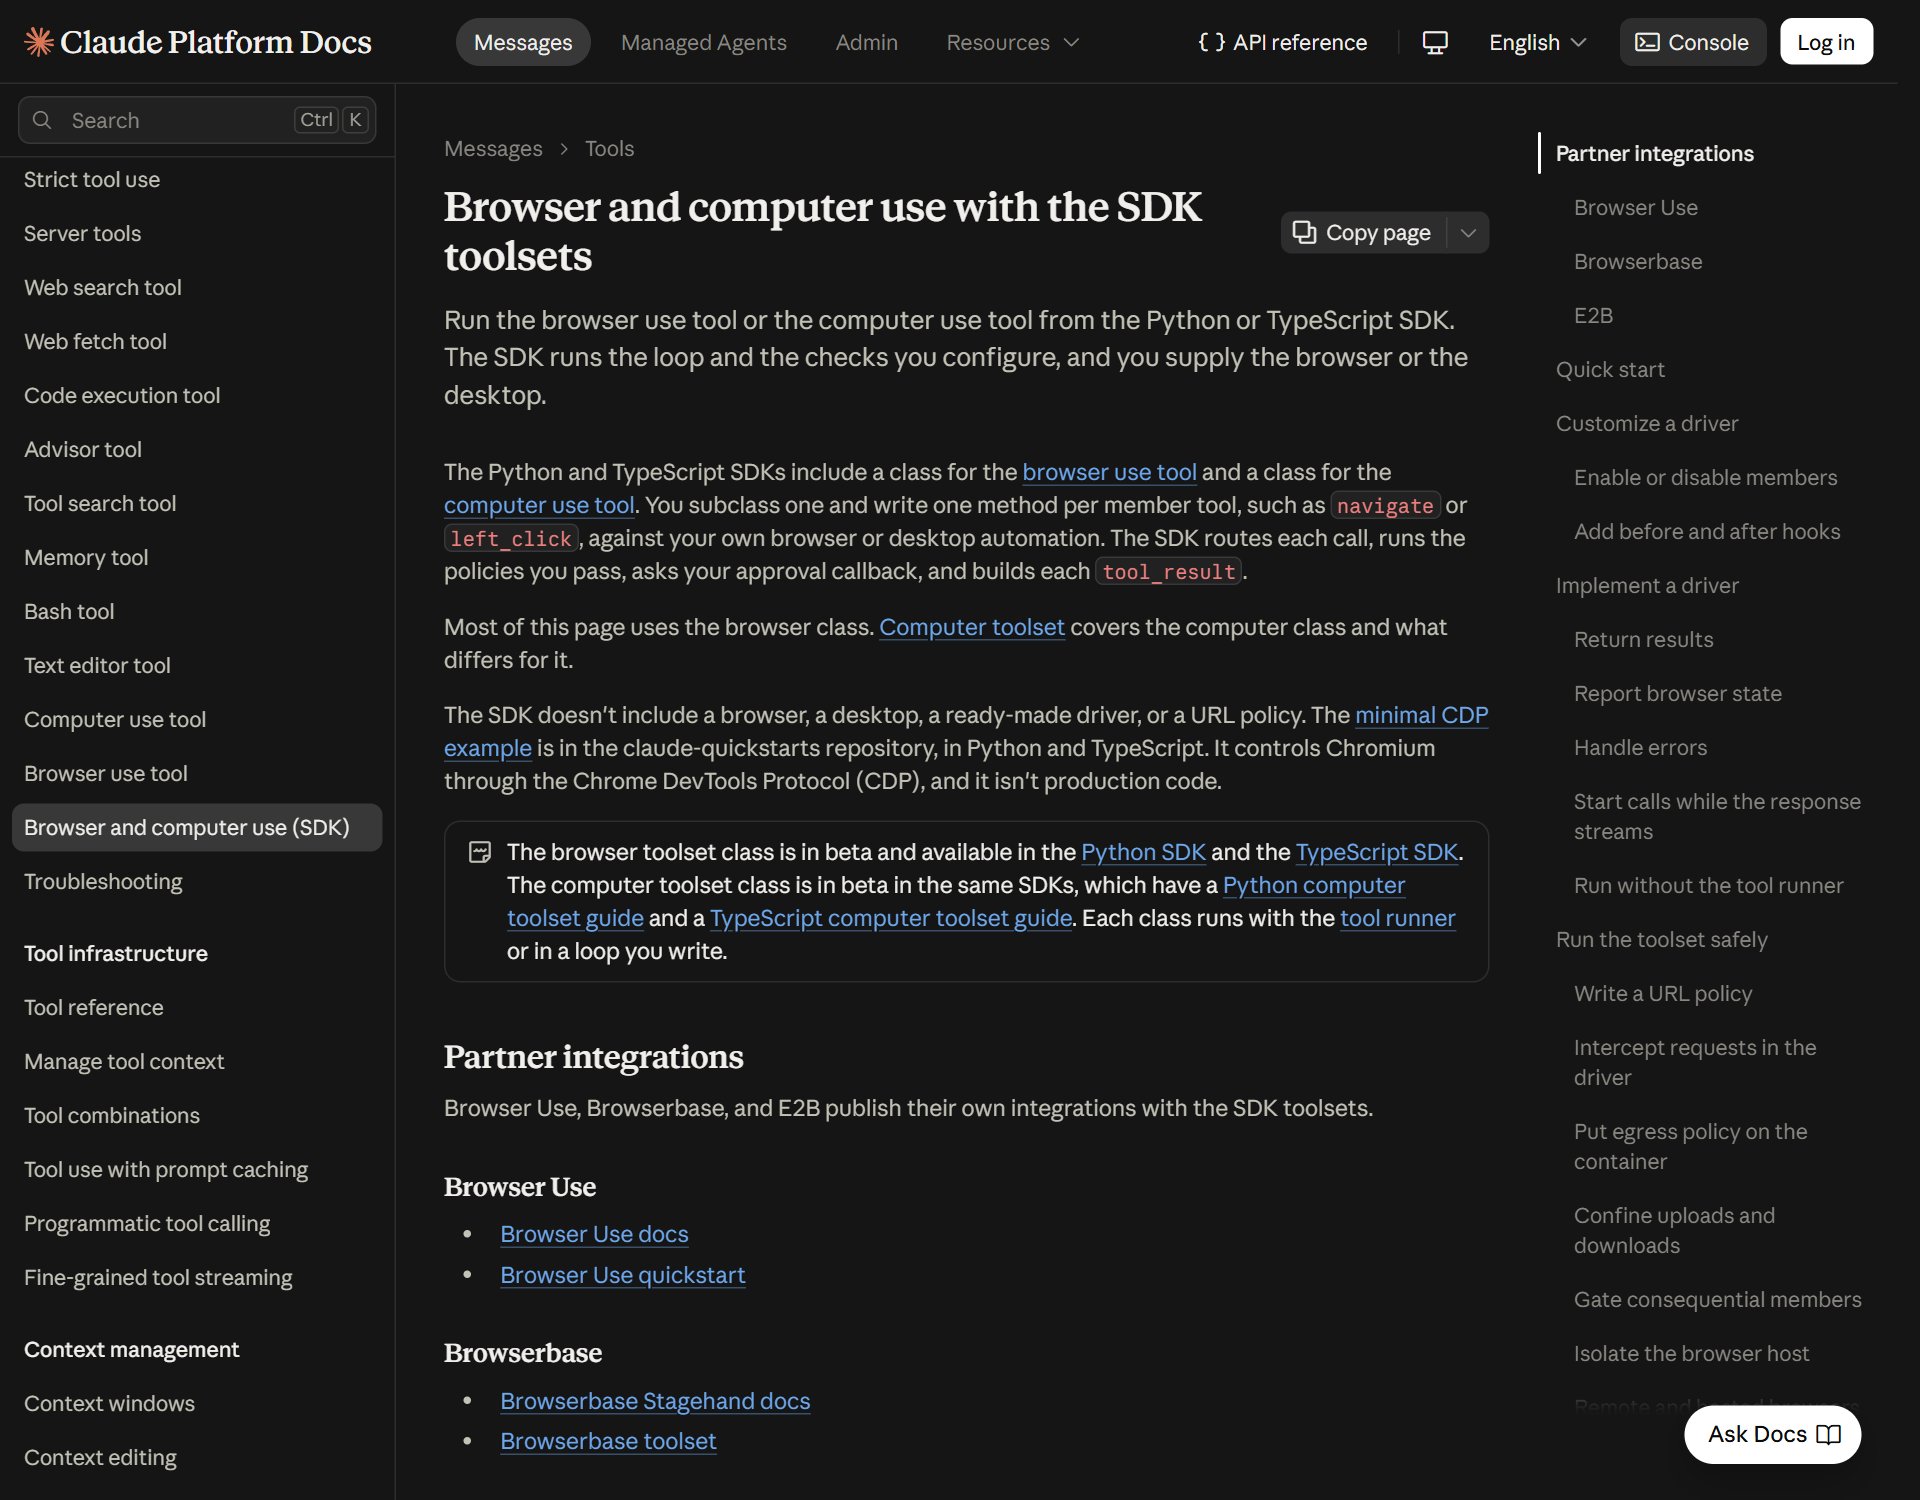
Task: Open the English language dropdown
Action: (1537, 42)
